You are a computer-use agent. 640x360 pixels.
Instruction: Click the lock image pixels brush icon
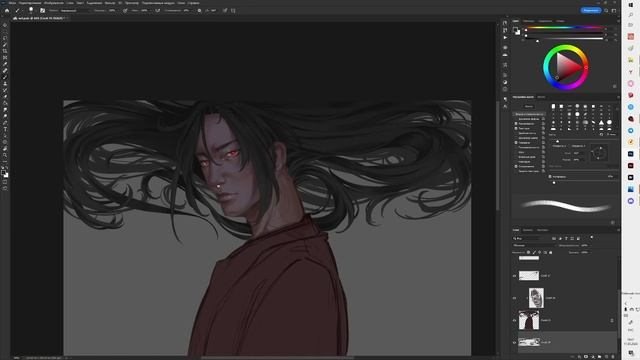(x=534, y=252)
